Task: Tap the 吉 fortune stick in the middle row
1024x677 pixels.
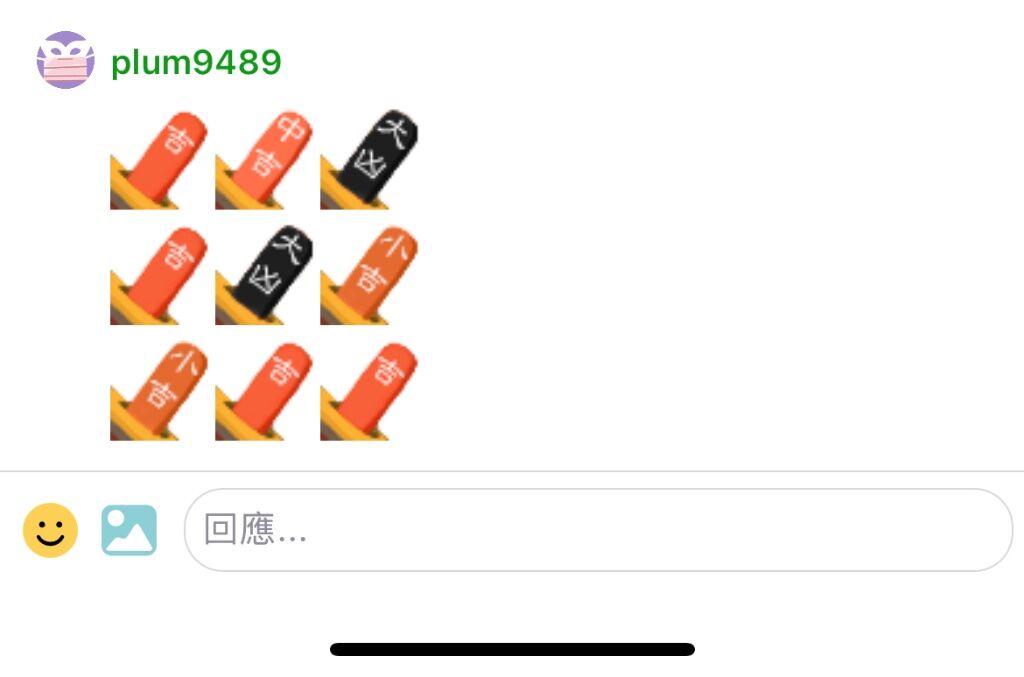Action: click(159, 276)
